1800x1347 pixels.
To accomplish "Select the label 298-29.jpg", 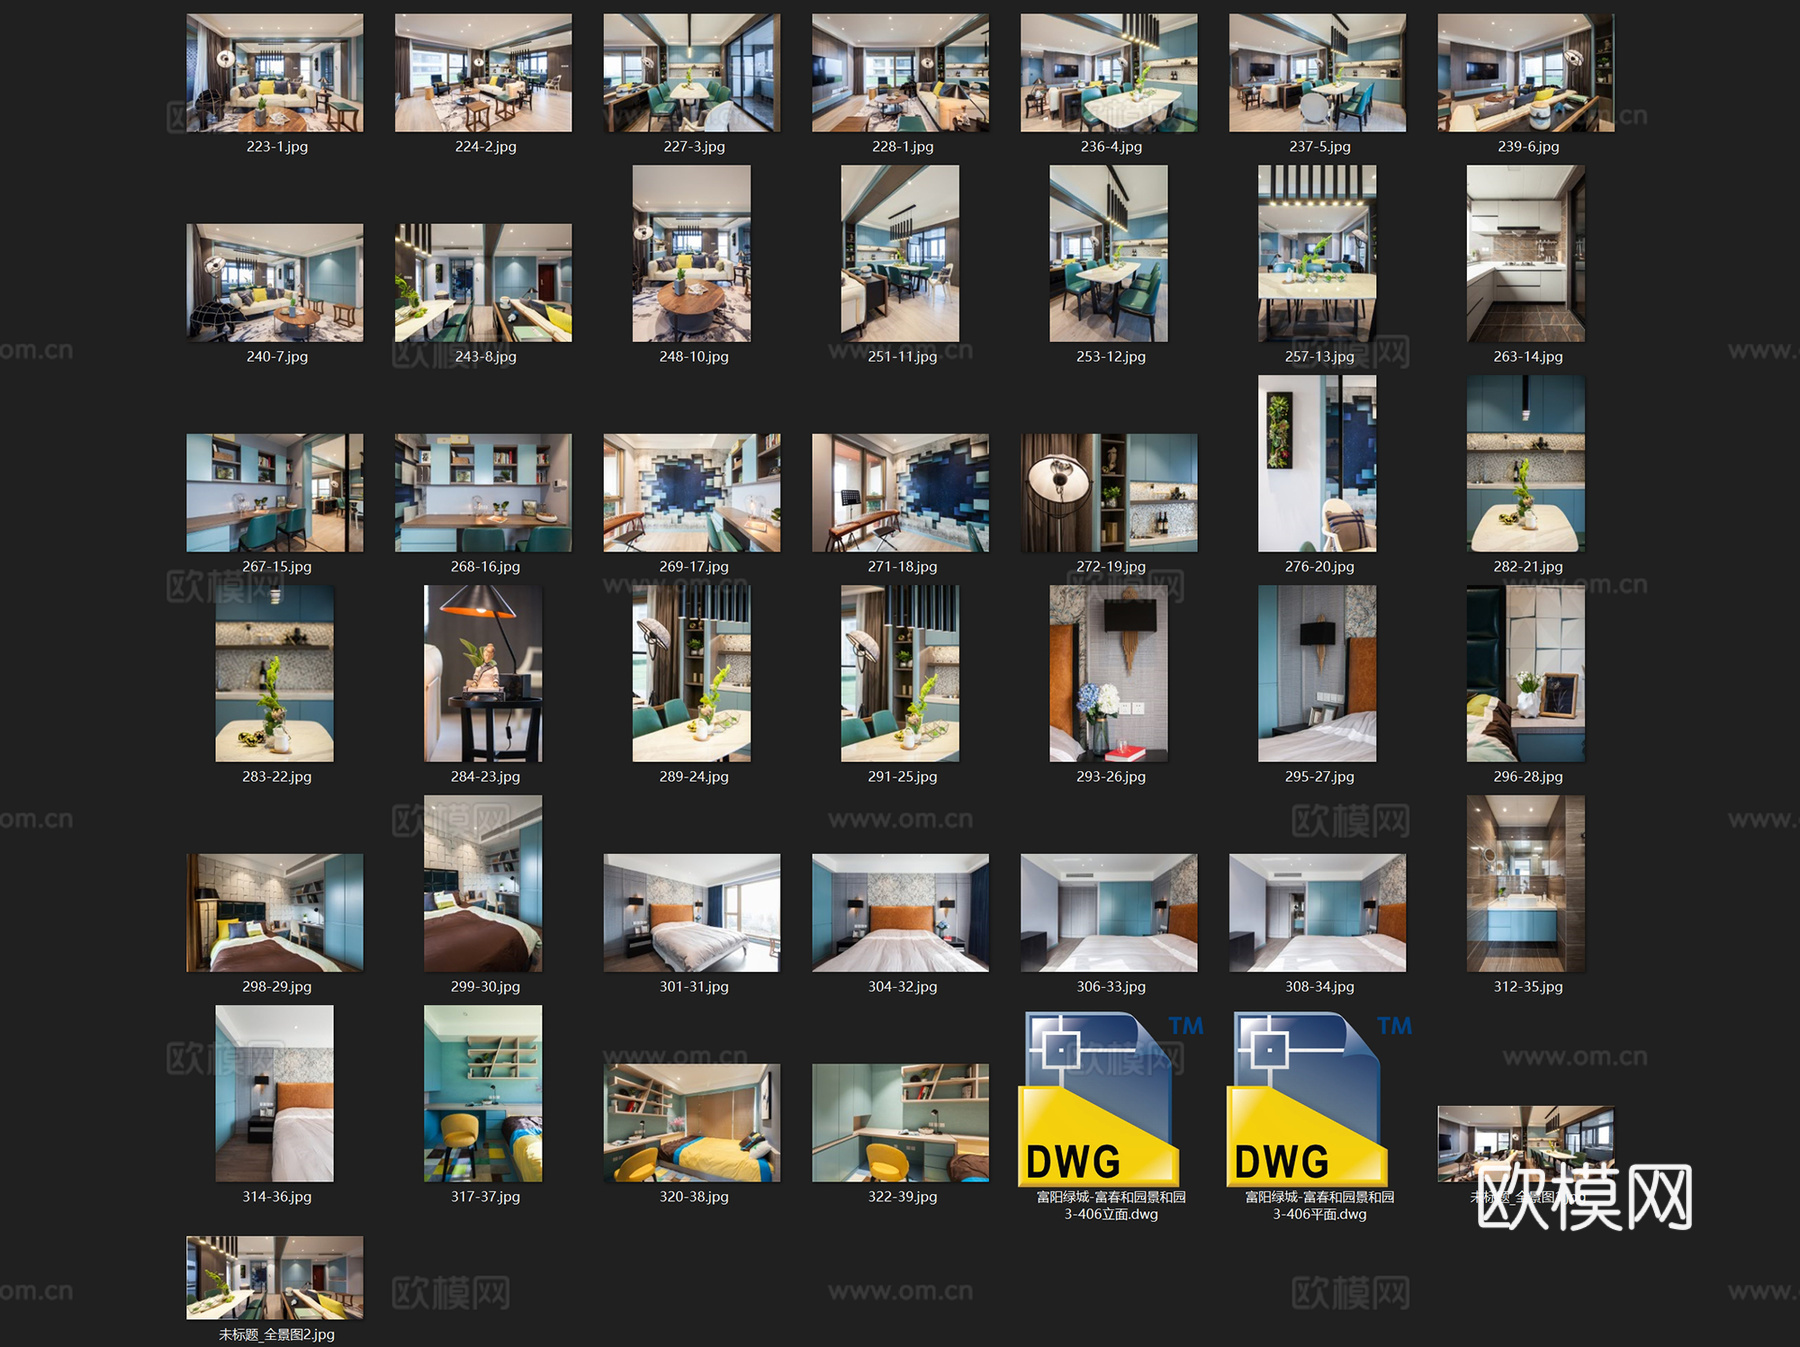I will (277, 987).
